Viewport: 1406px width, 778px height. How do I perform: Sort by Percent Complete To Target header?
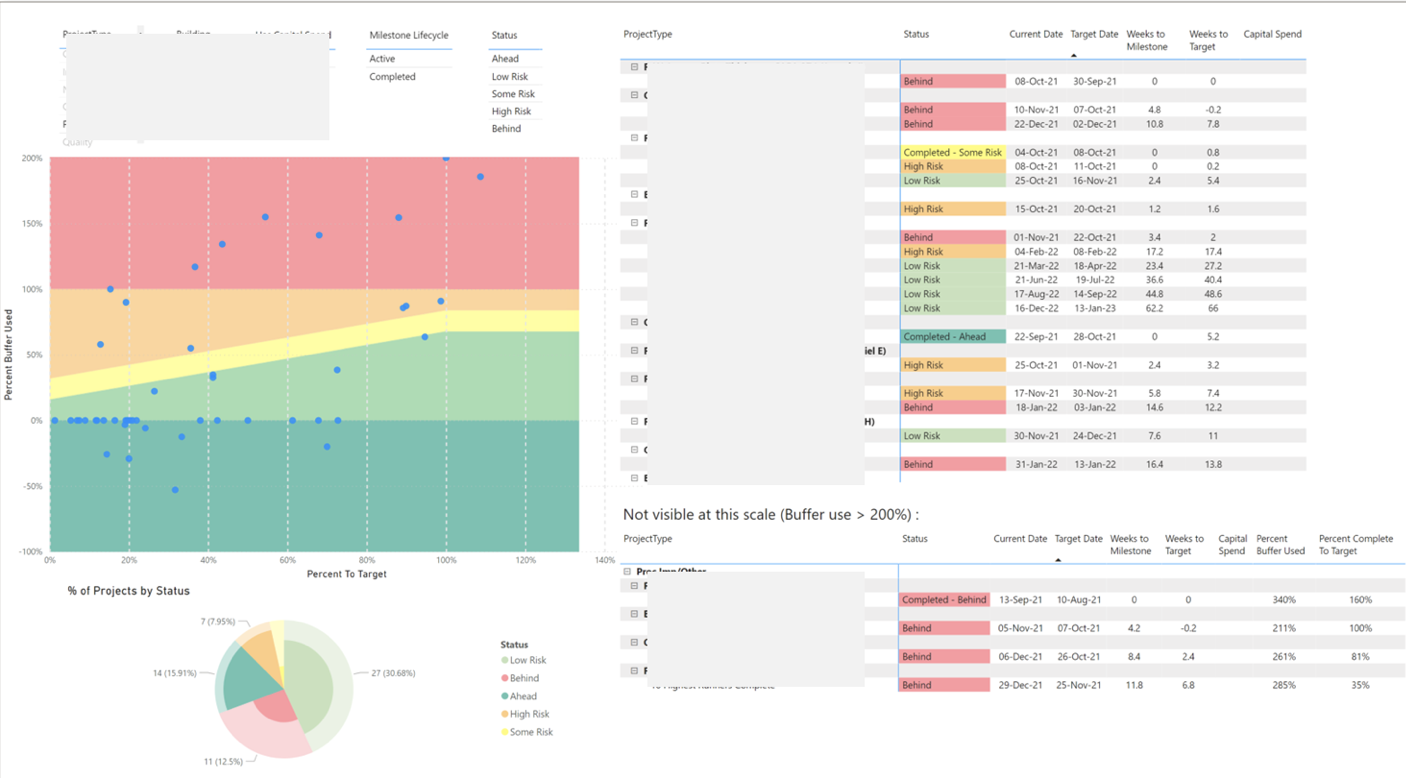click(x=1356, y=545)
